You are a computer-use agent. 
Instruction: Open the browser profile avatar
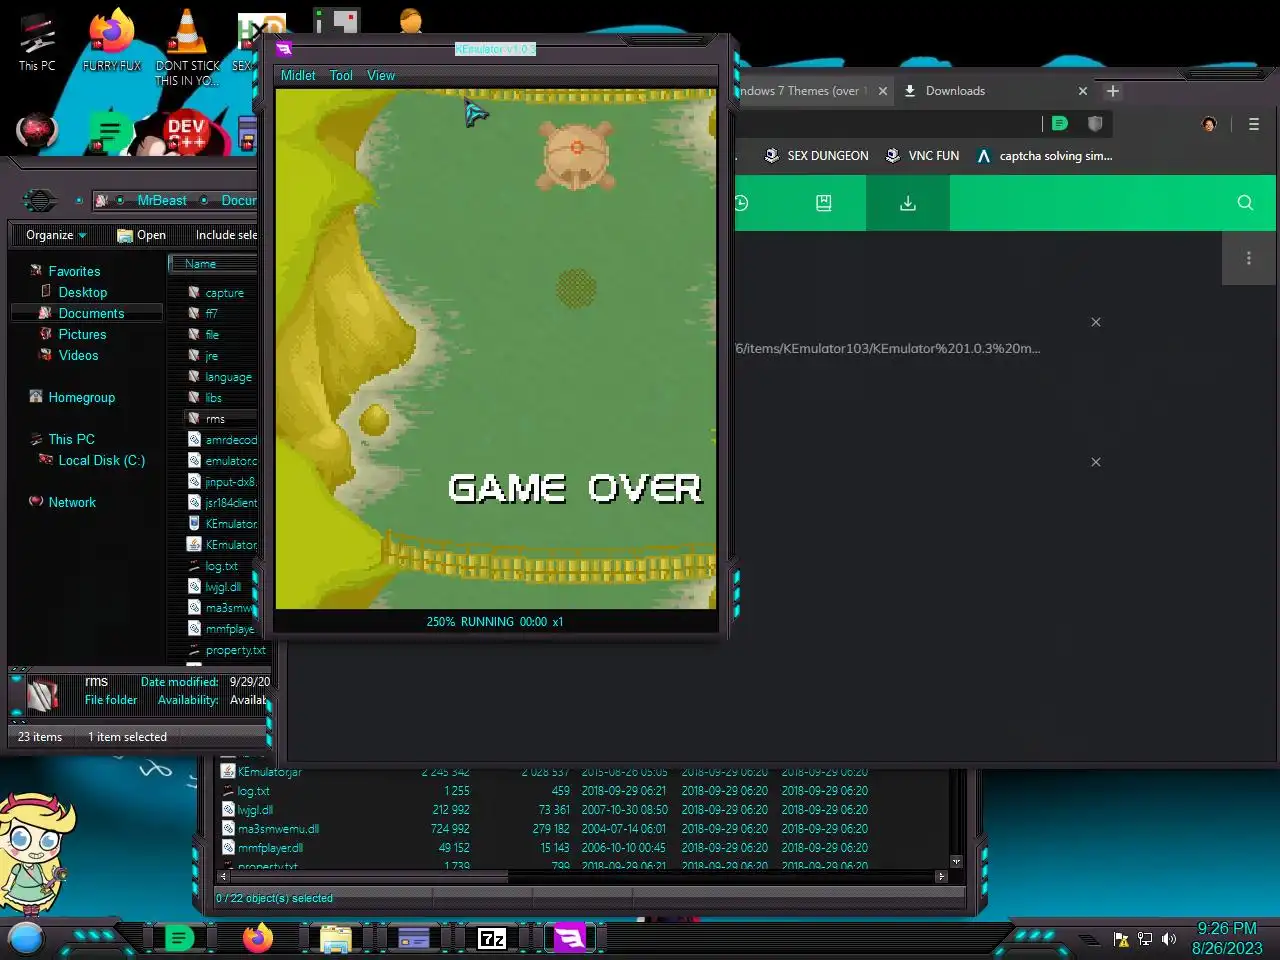[x=1209, y=124]
